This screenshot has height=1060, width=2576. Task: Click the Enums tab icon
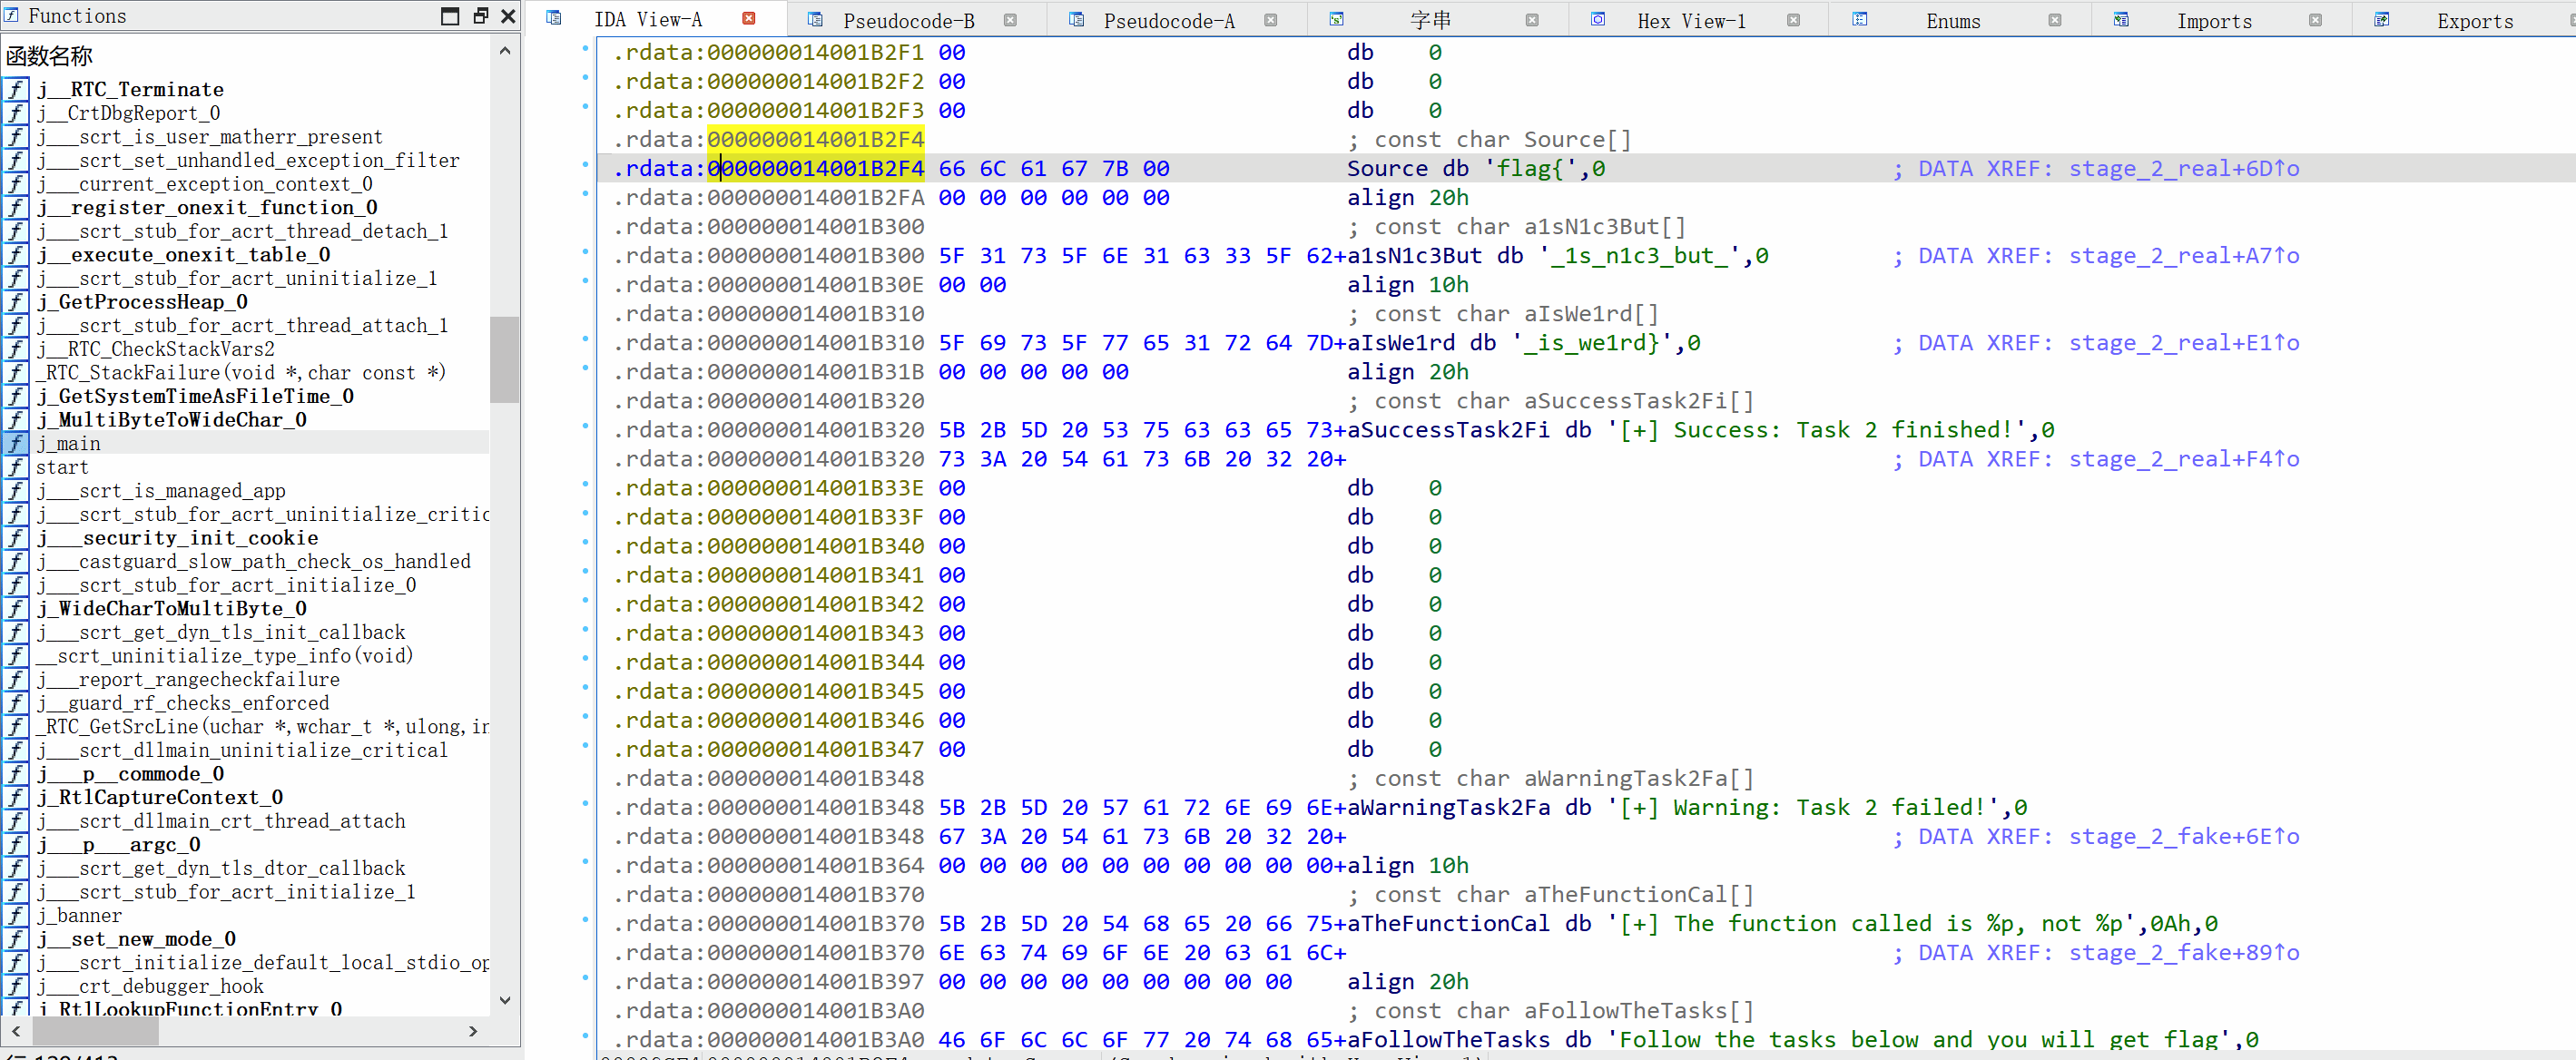point(1859,19)
